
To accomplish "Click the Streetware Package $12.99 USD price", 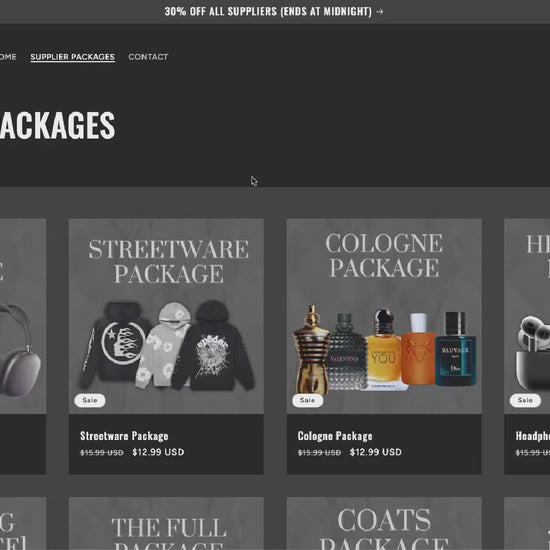I will click(x=158, y=452).
